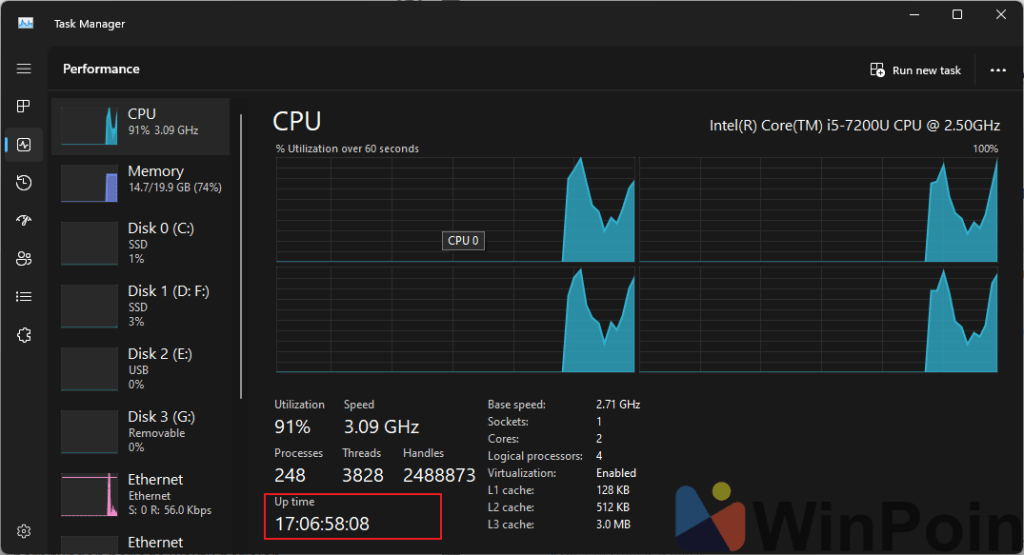This screenshot has width=1024, height=555.
Task: Go to the Processes page icon
Action: tap(24, 106)
